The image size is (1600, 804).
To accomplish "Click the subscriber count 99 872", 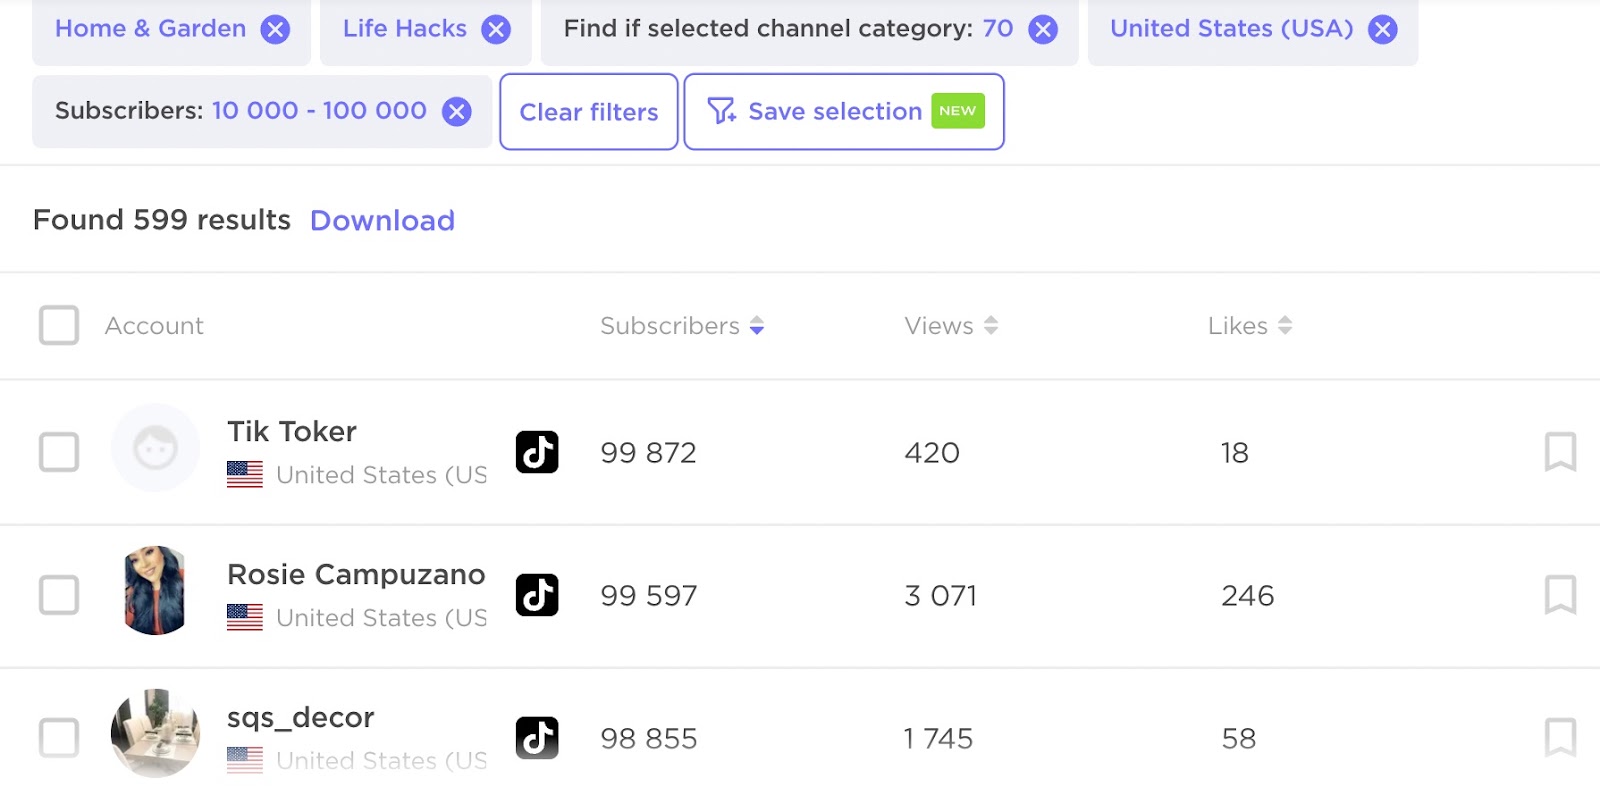I will 648,453.
